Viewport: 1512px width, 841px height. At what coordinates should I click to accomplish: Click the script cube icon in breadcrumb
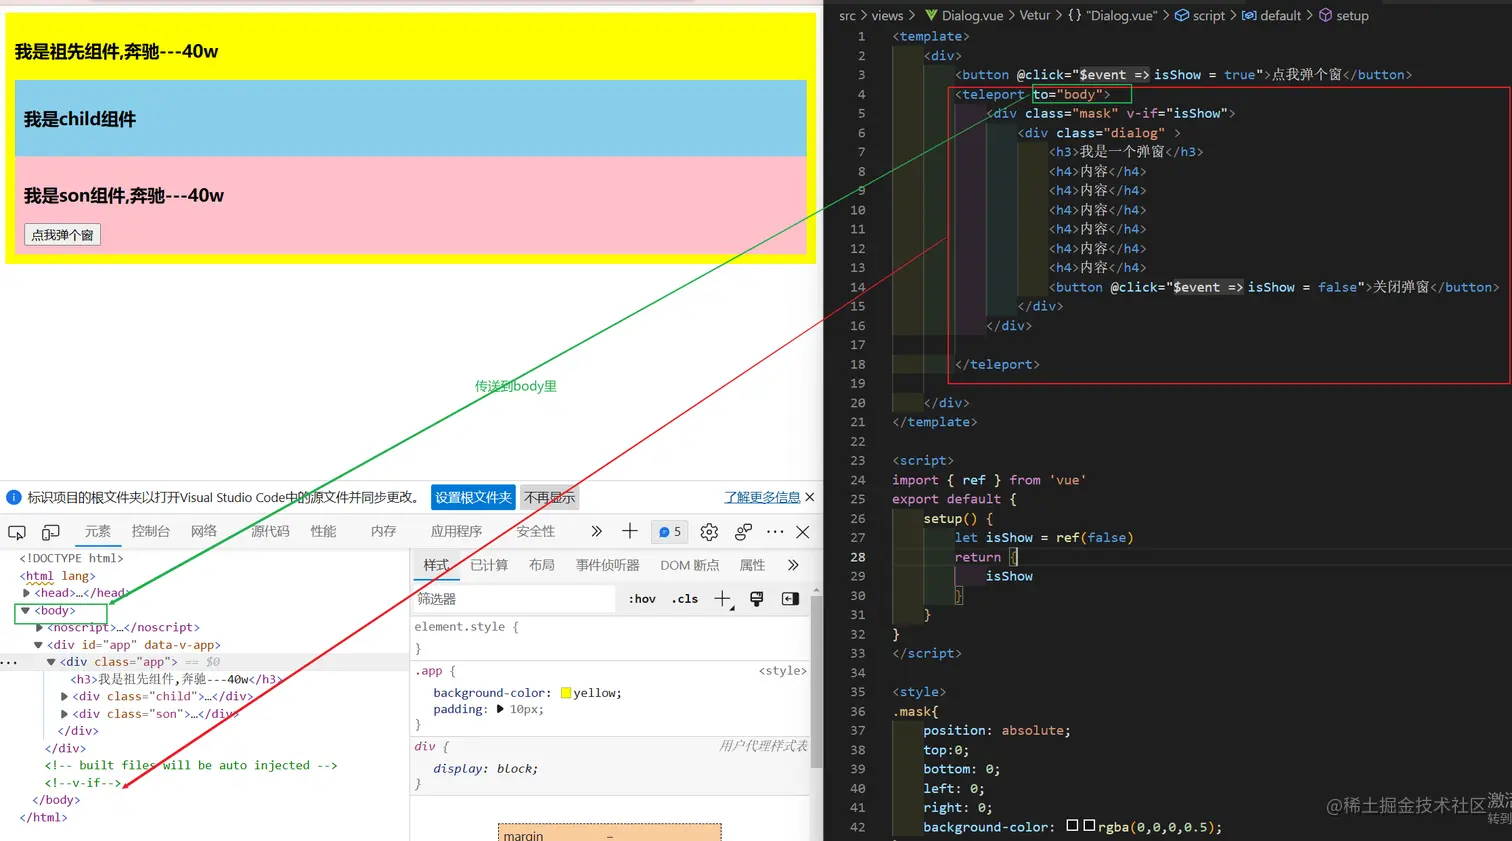1182,15
